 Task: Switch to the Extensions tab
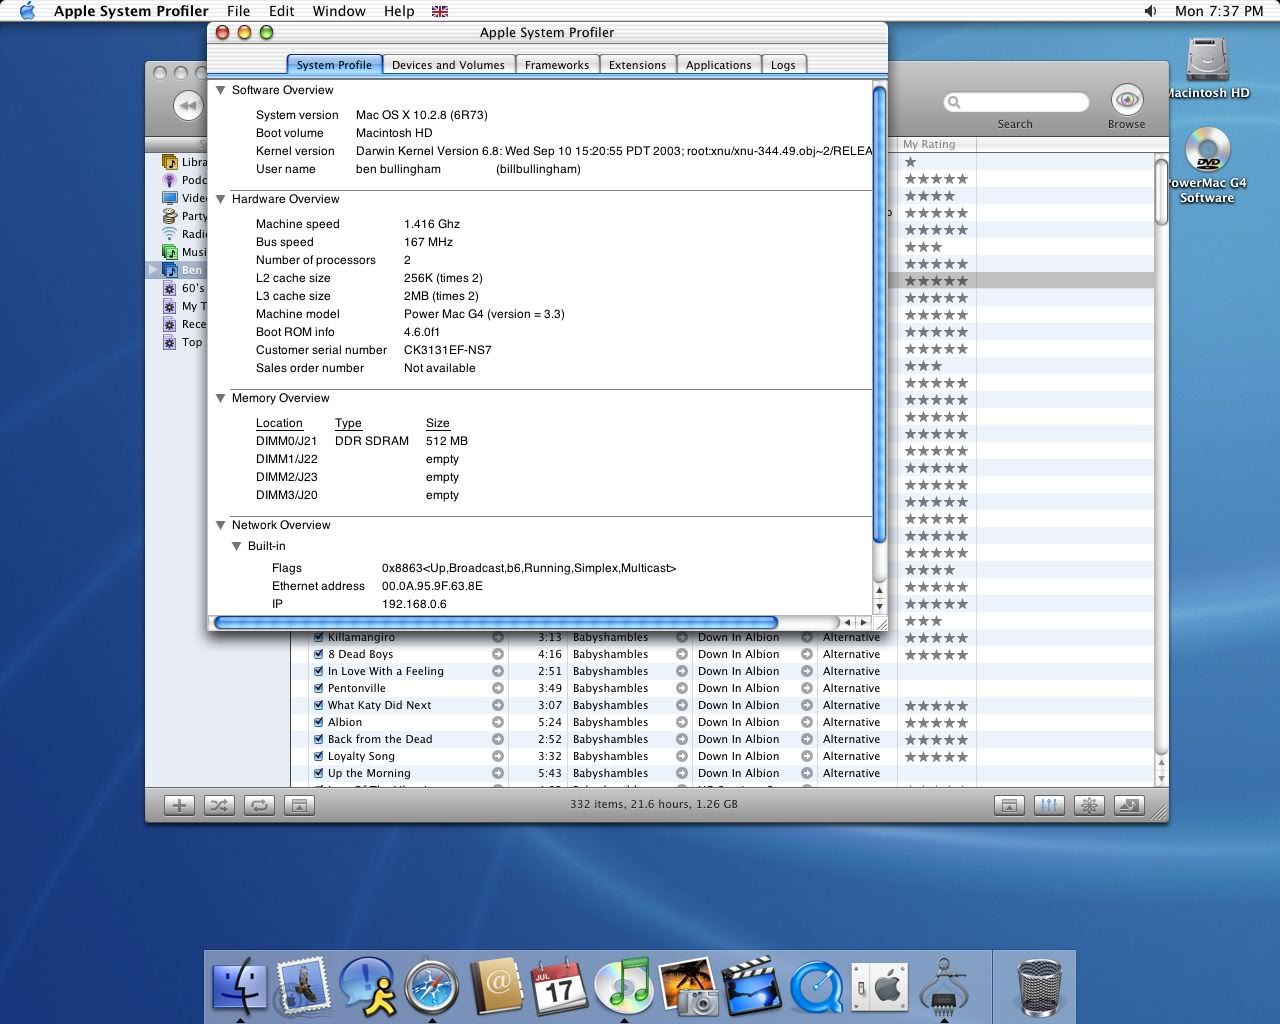[637, 65]
